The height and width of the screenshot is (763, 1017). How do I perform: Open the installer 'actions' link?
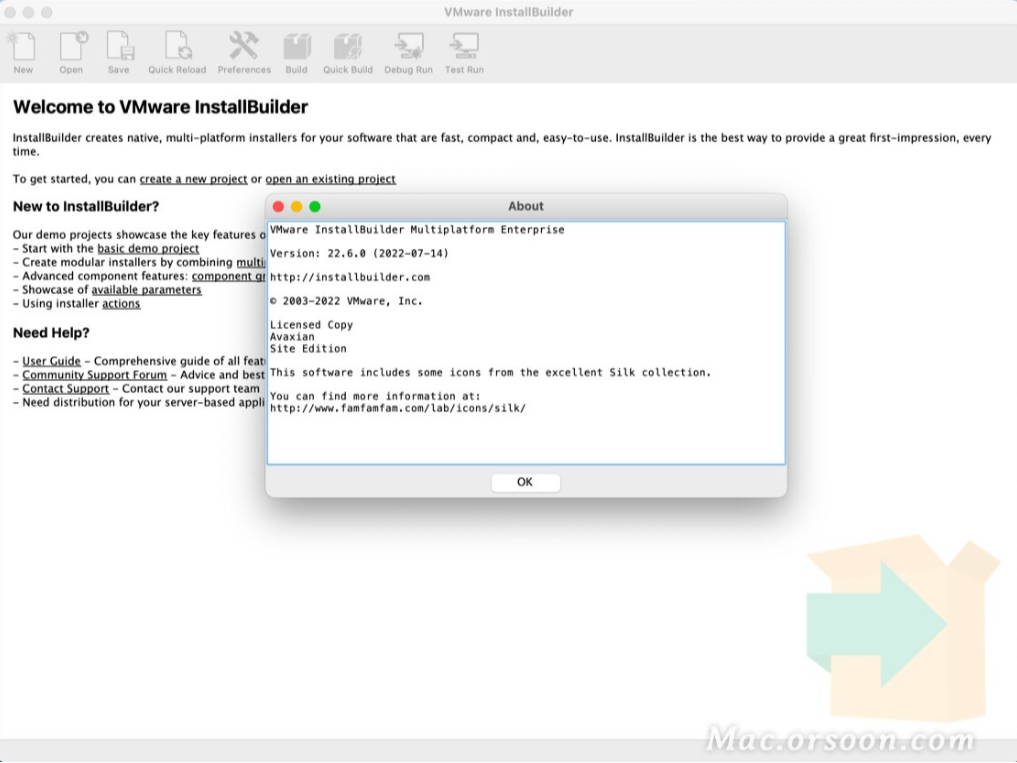121,304
